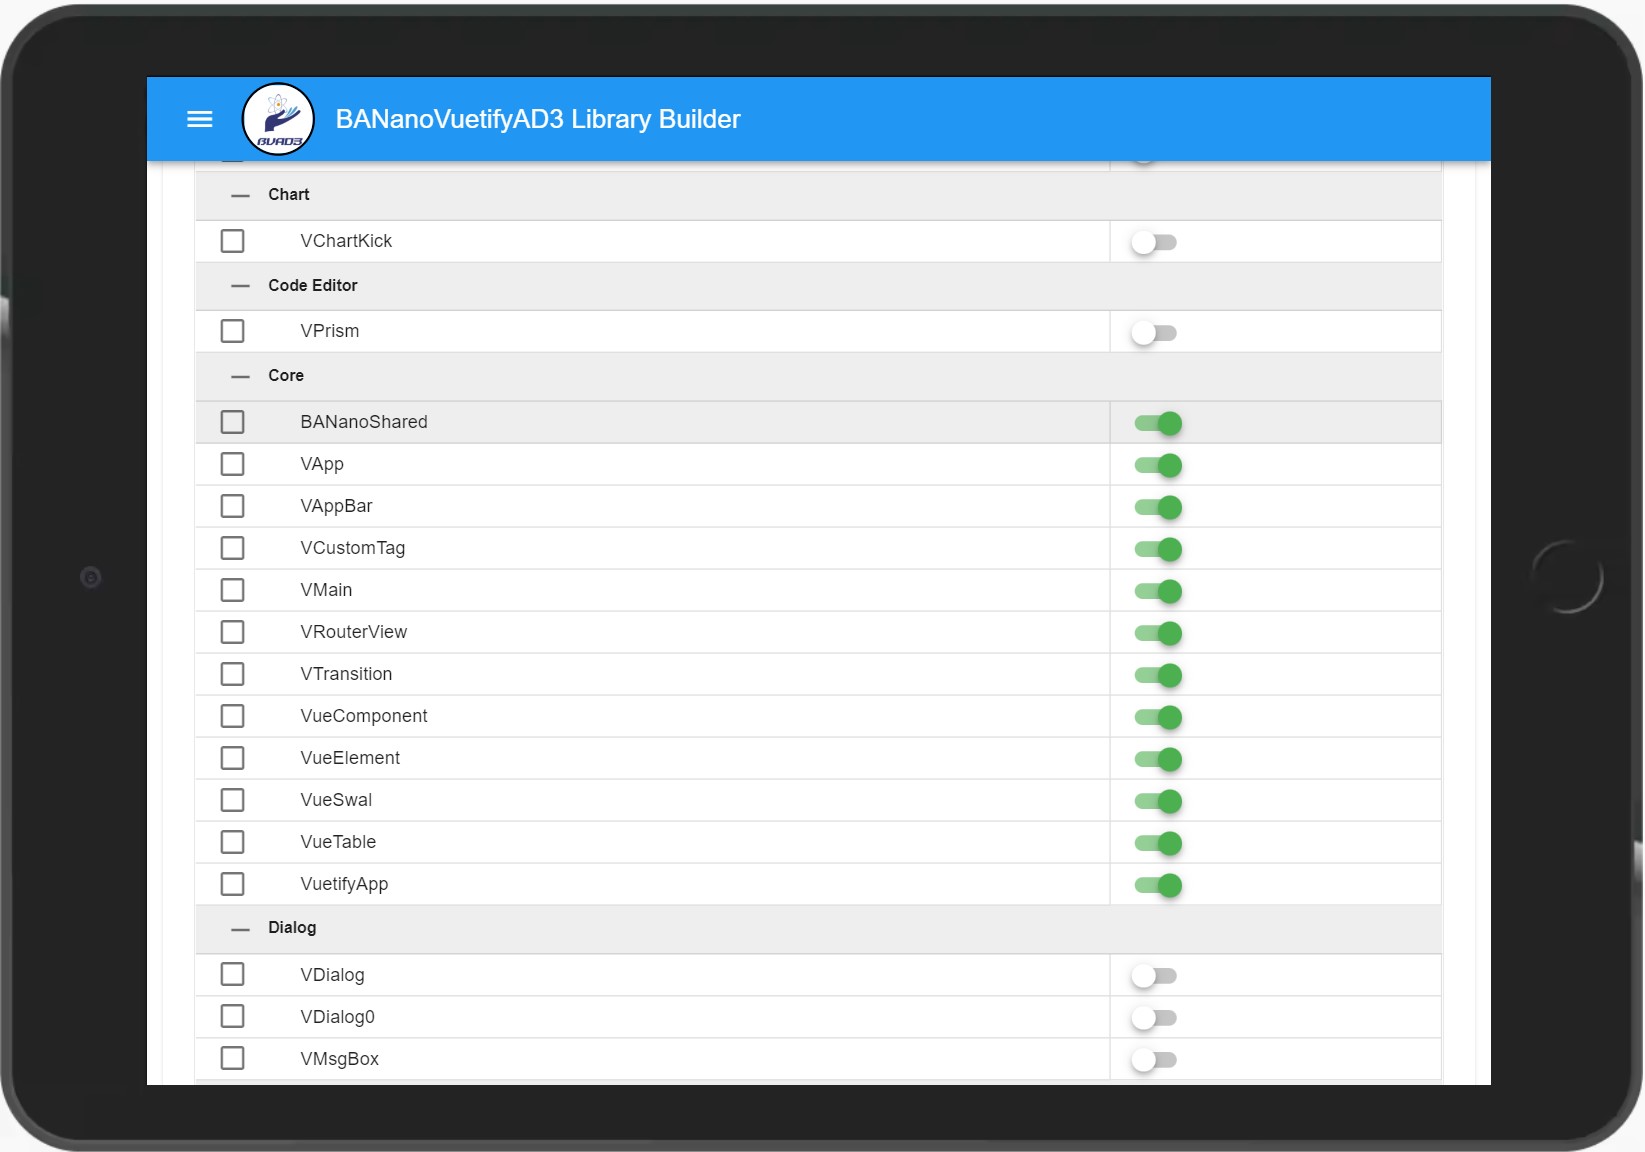Viewport: 1645px width, 1152px height.
Task: Check the VueComponent checkbox
Action: pos(233,715)
